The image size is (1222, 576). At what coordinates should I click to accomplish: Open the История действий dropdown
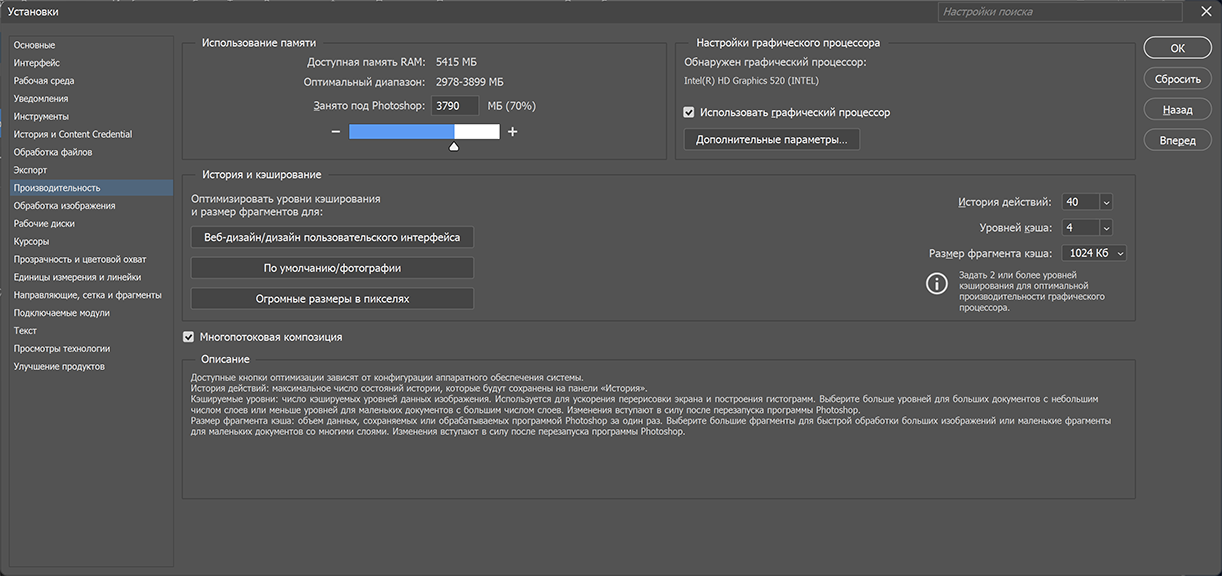click(x=1106, y=202)
